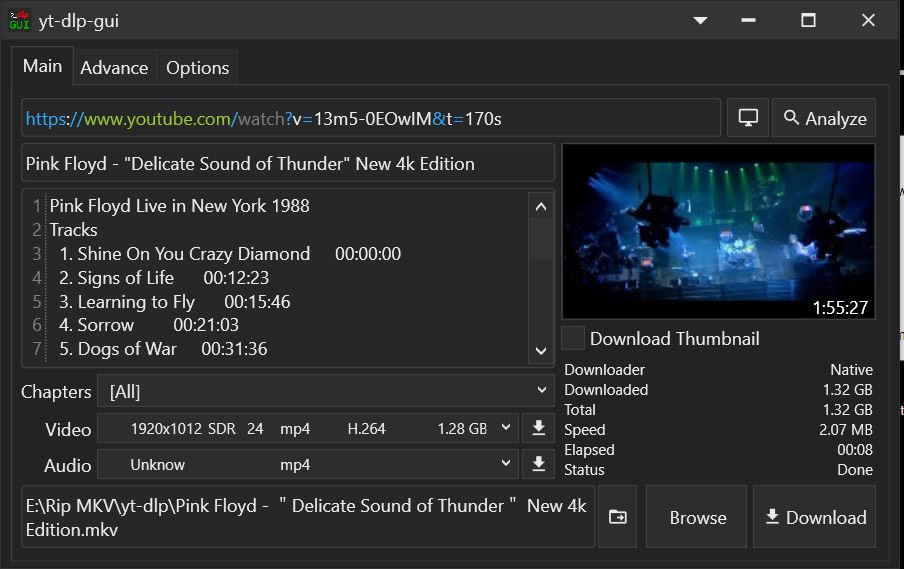
Task: Click into the YouTube URL input field
Action: (371, 118)
